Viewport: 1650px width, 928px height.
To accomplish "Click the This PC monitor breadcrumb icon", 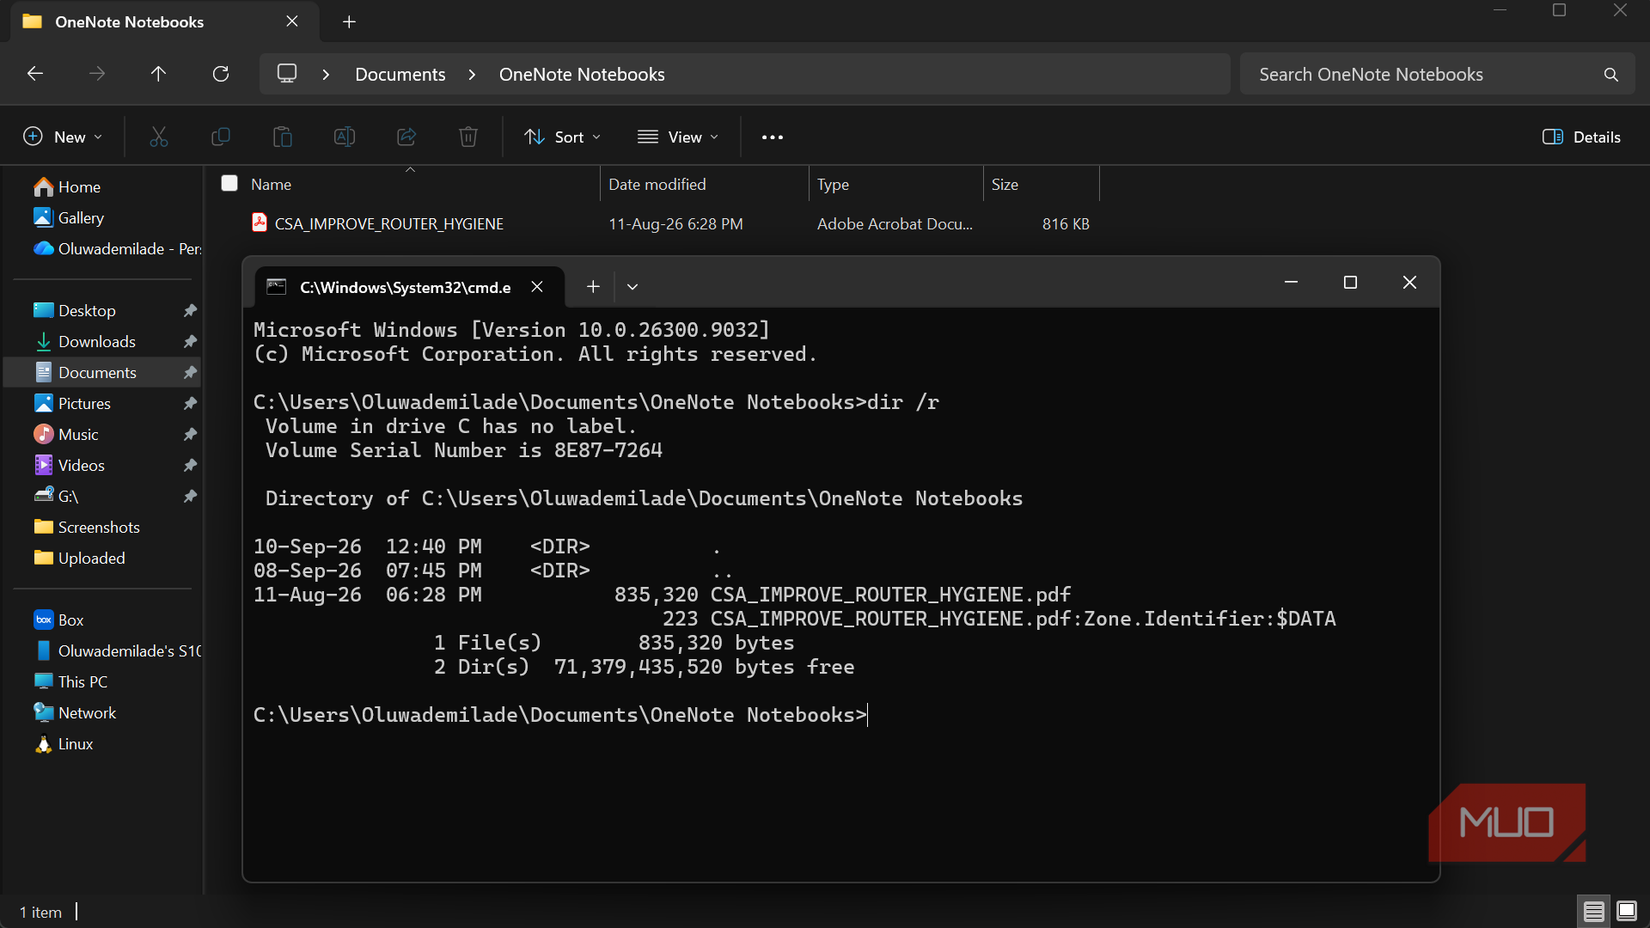I will pos(287,74).
